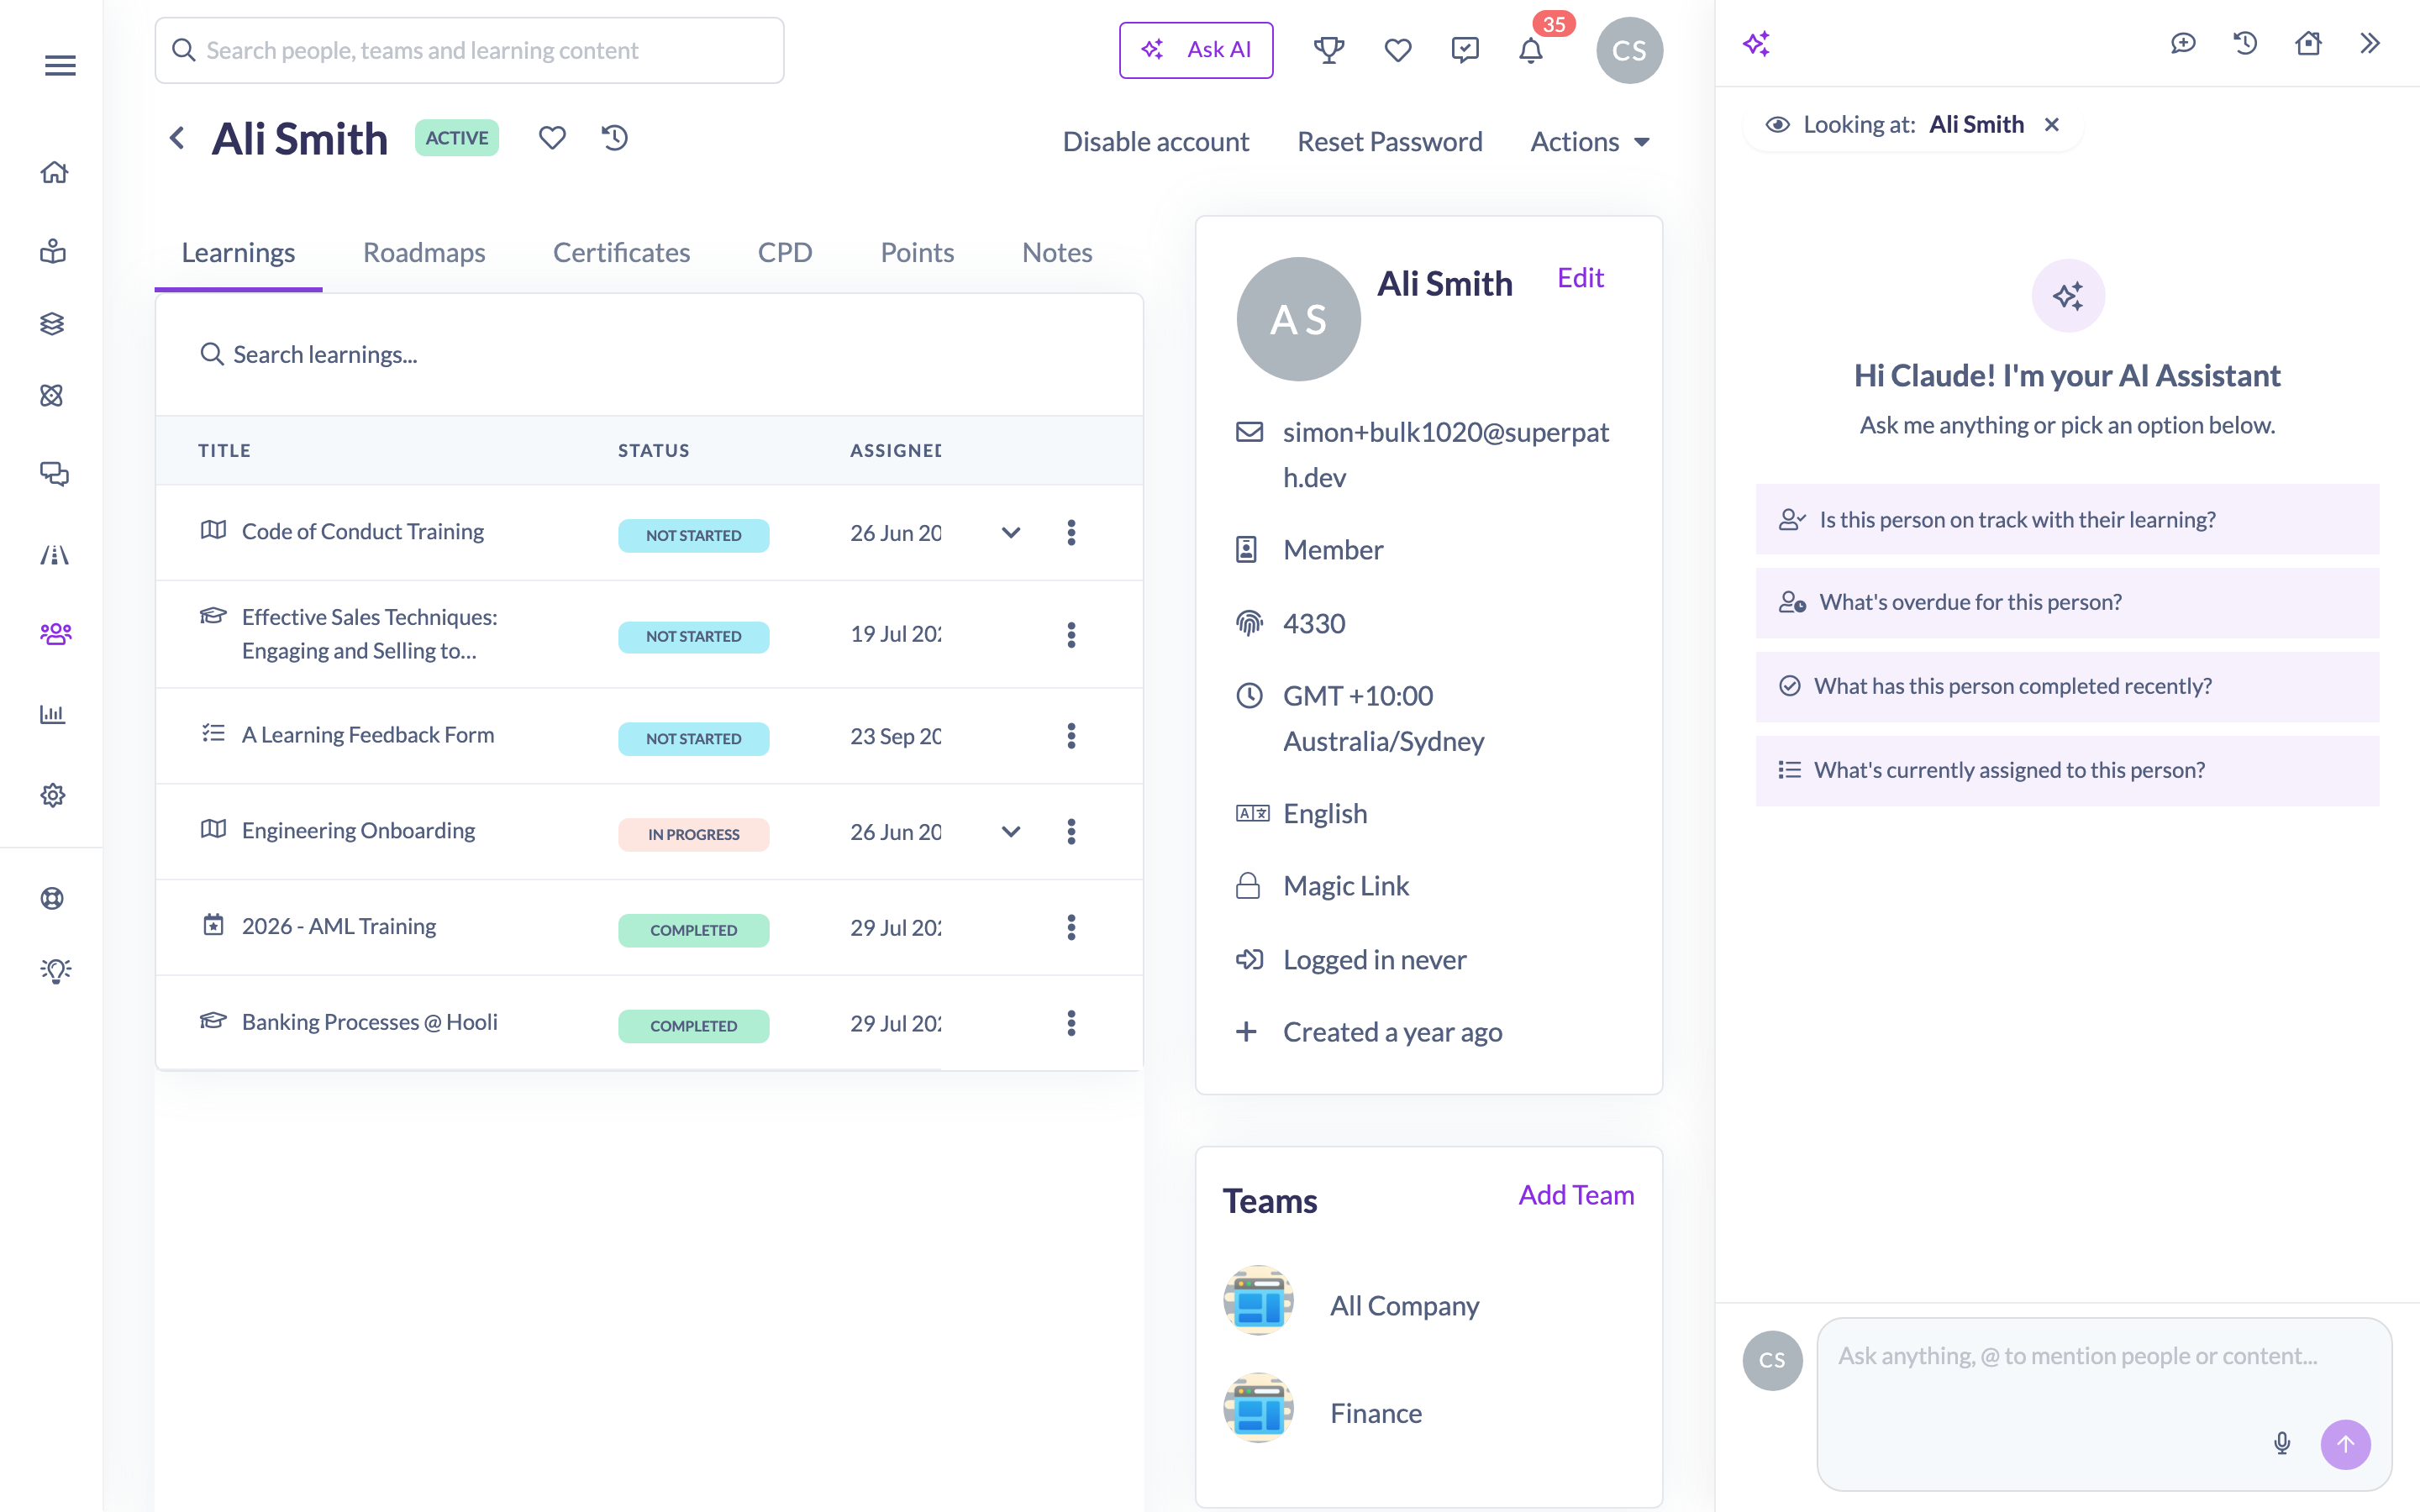Open the reports chart icon in the sidebar
The height and width of the screenshot is (1512, 2420).
click(x=53, y=714)
